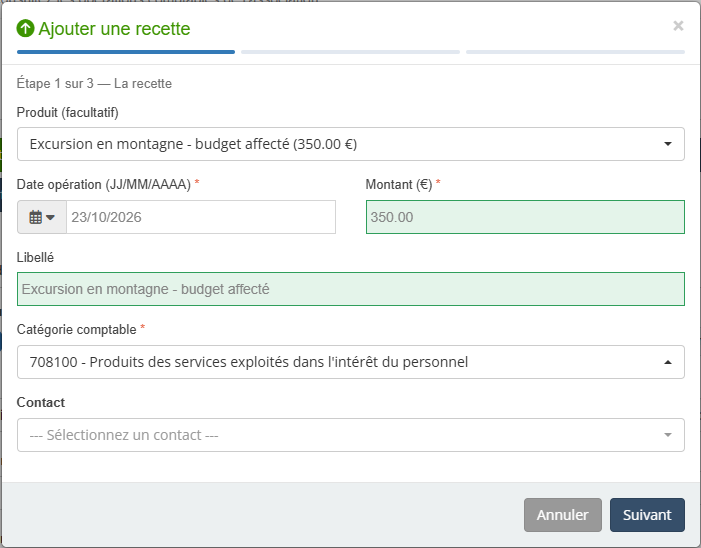Select the third step progress bar
701x548 pixels.
(575, 52)
